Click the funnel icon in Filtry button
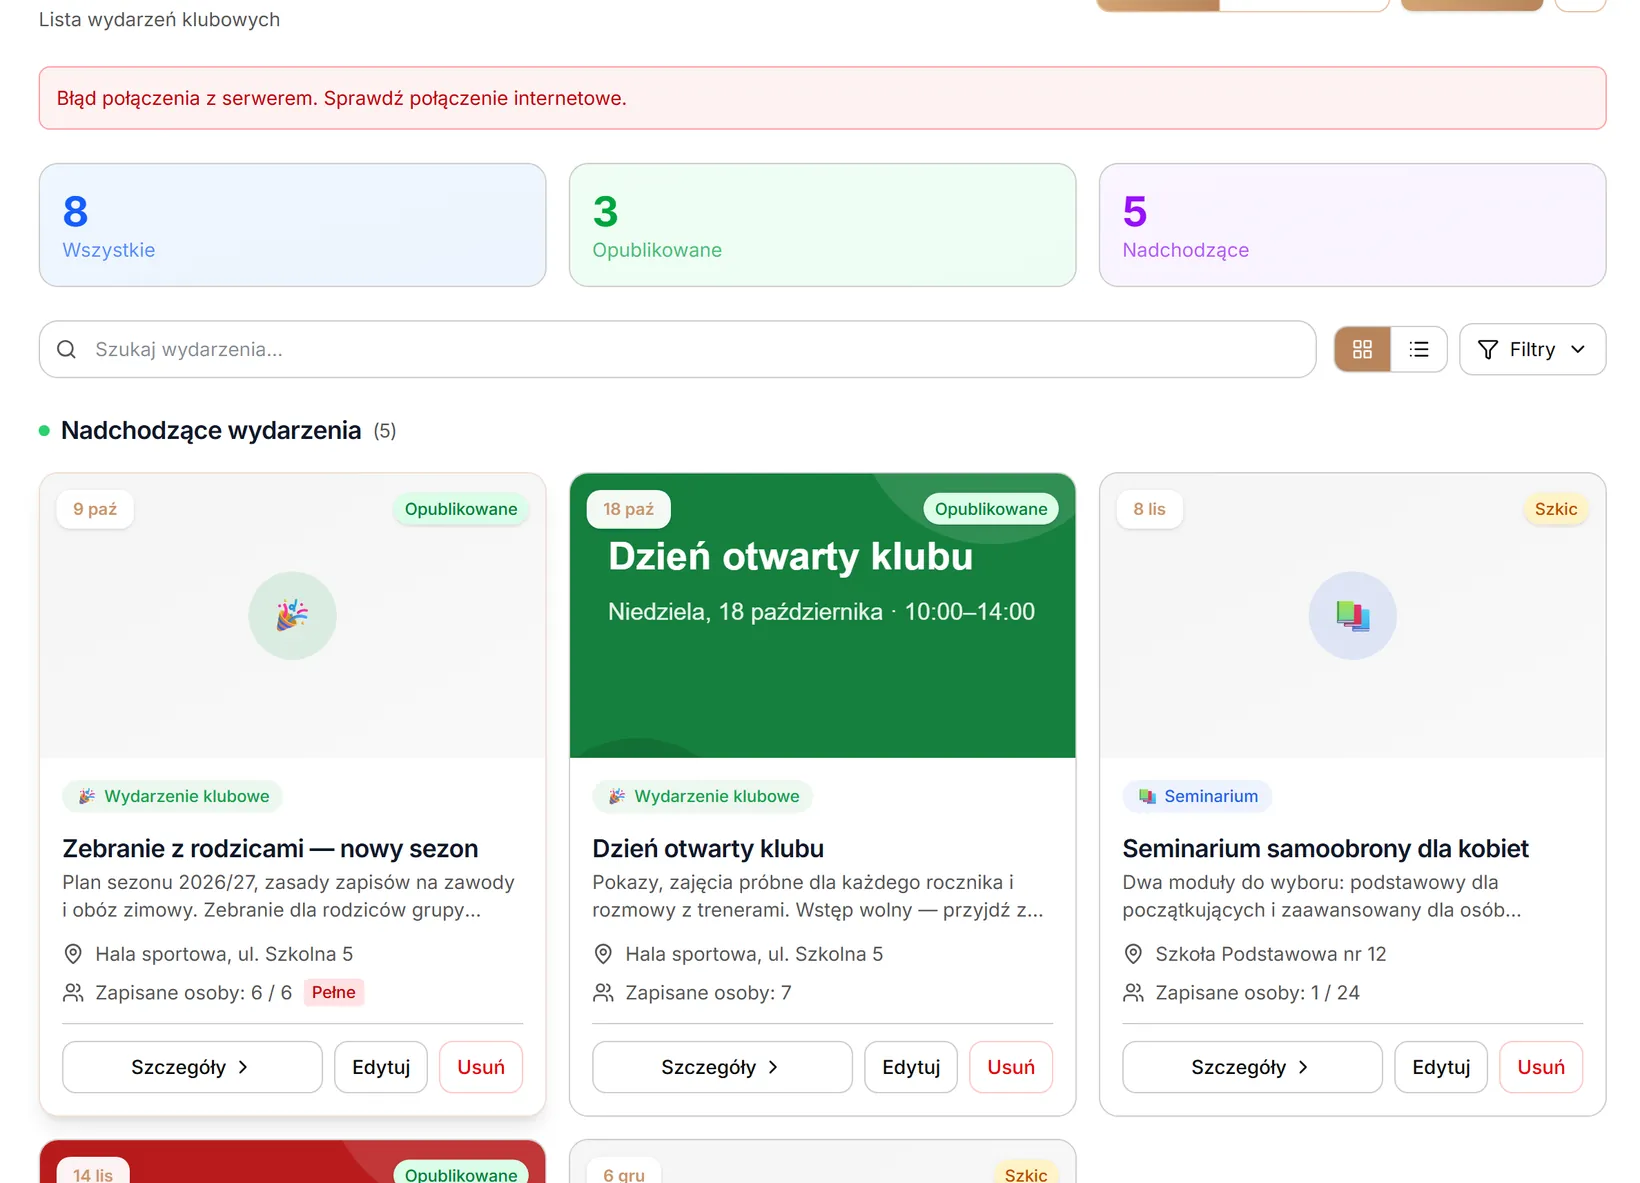 point(1488,349)
